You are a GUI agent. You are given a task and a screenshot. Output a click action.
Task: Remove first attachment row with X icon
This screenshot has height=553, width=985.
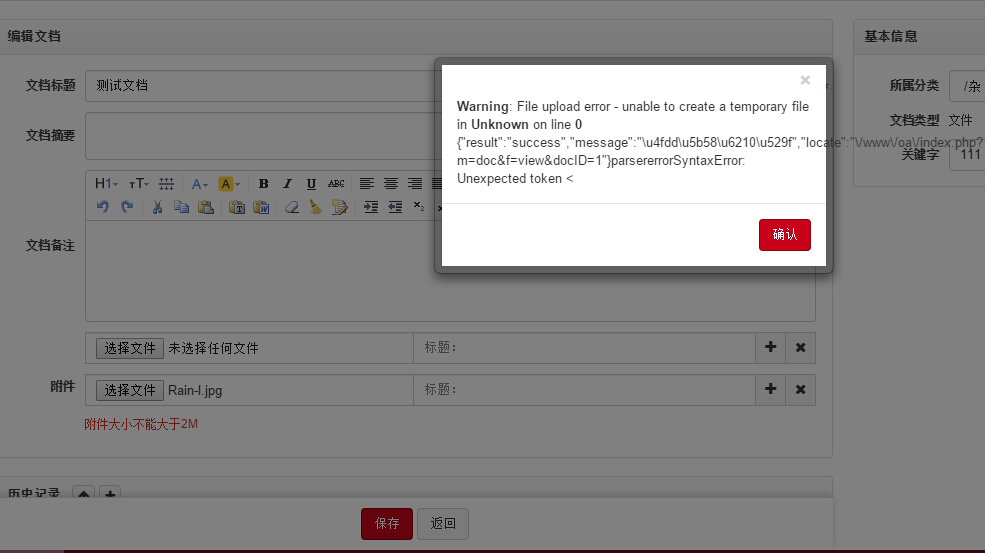pos(800,348)
